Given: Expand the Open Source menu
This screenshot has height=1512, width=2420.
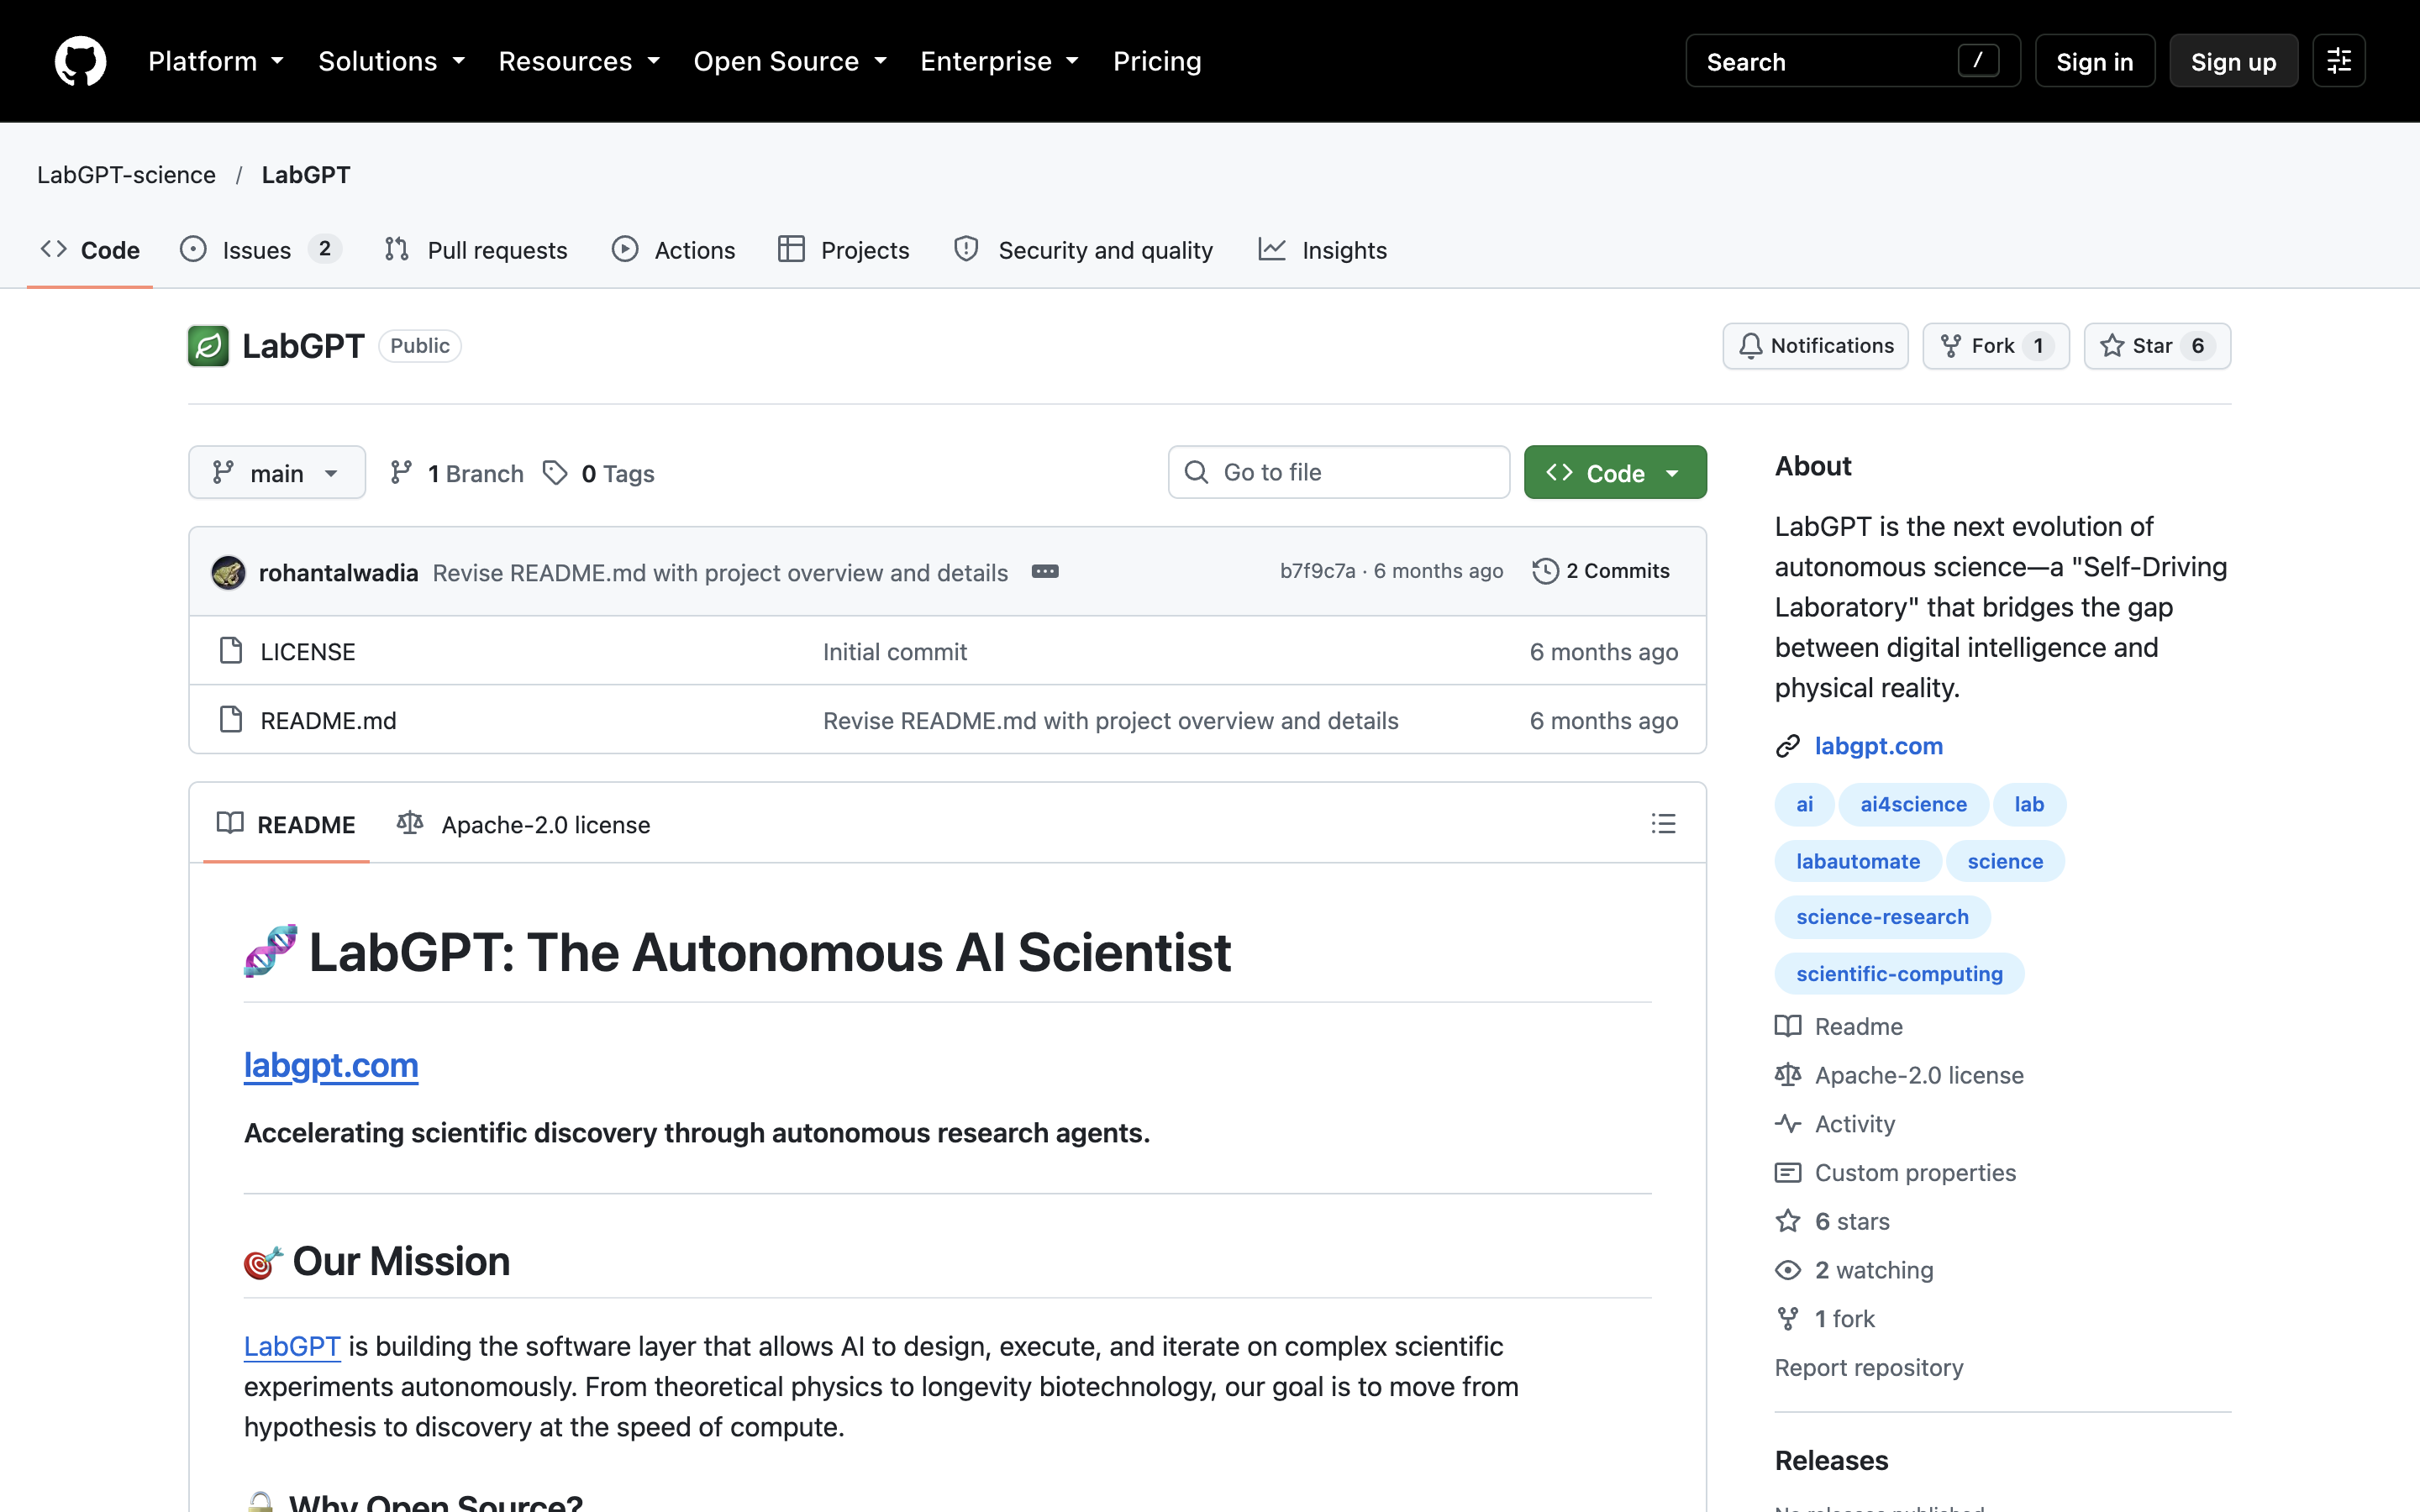Looking at the screenshot, I should (791, 61).
